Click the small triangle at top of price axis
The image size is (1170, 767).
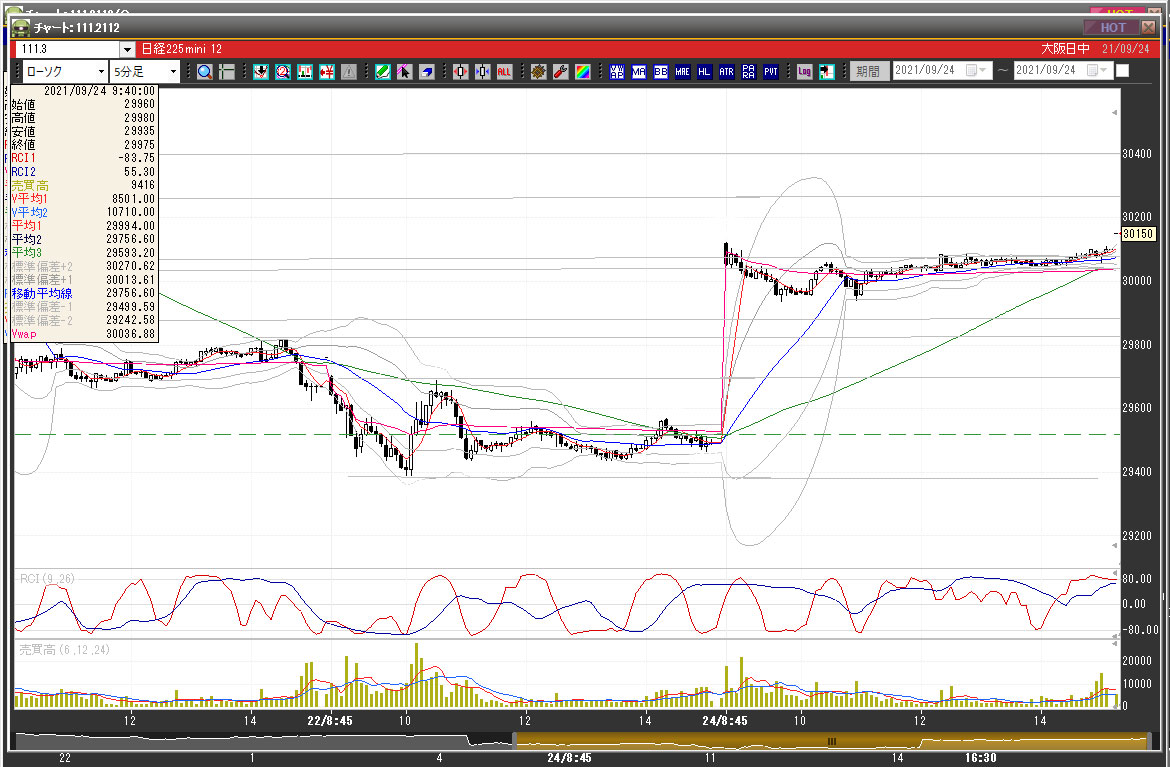[x=1115, y=113]
